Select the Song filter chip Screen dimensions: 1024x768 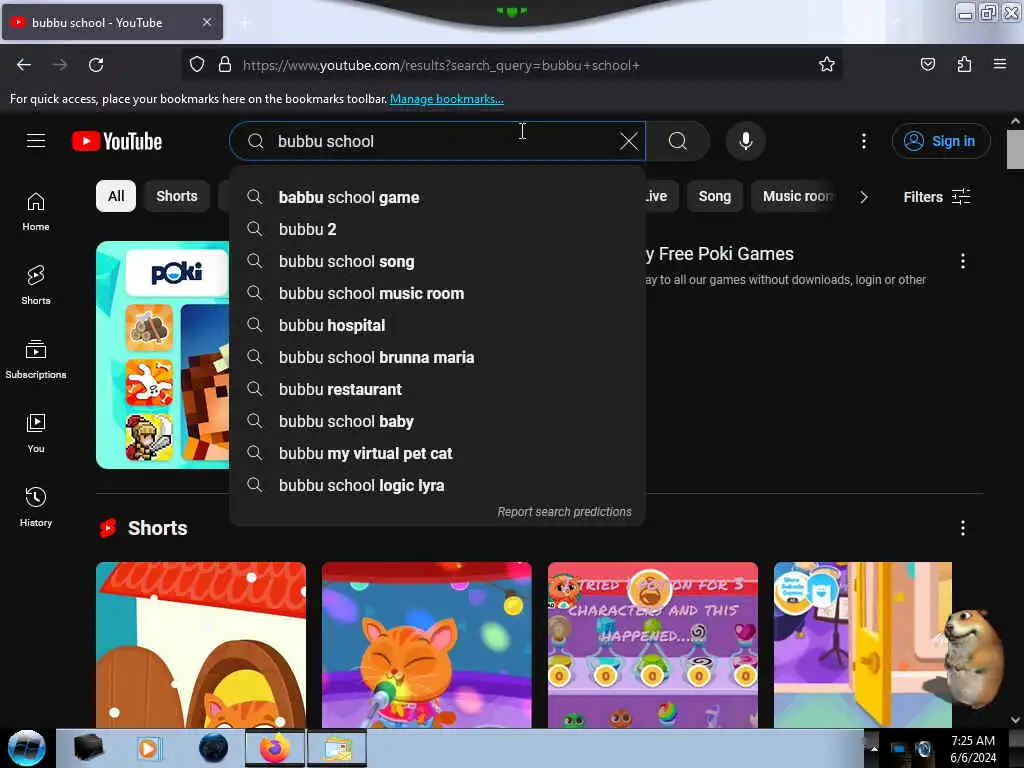coord(714,196)
